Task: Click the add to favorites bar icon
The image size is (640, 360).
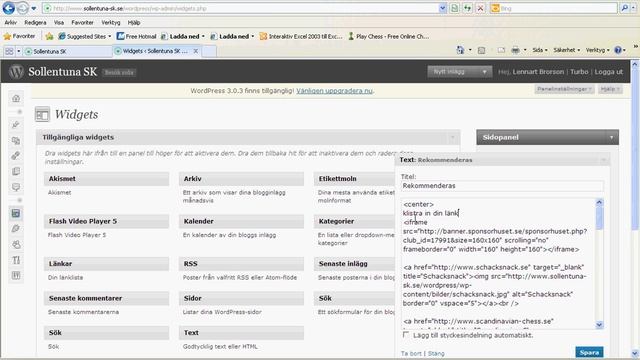Action: [x=49, y=36]
